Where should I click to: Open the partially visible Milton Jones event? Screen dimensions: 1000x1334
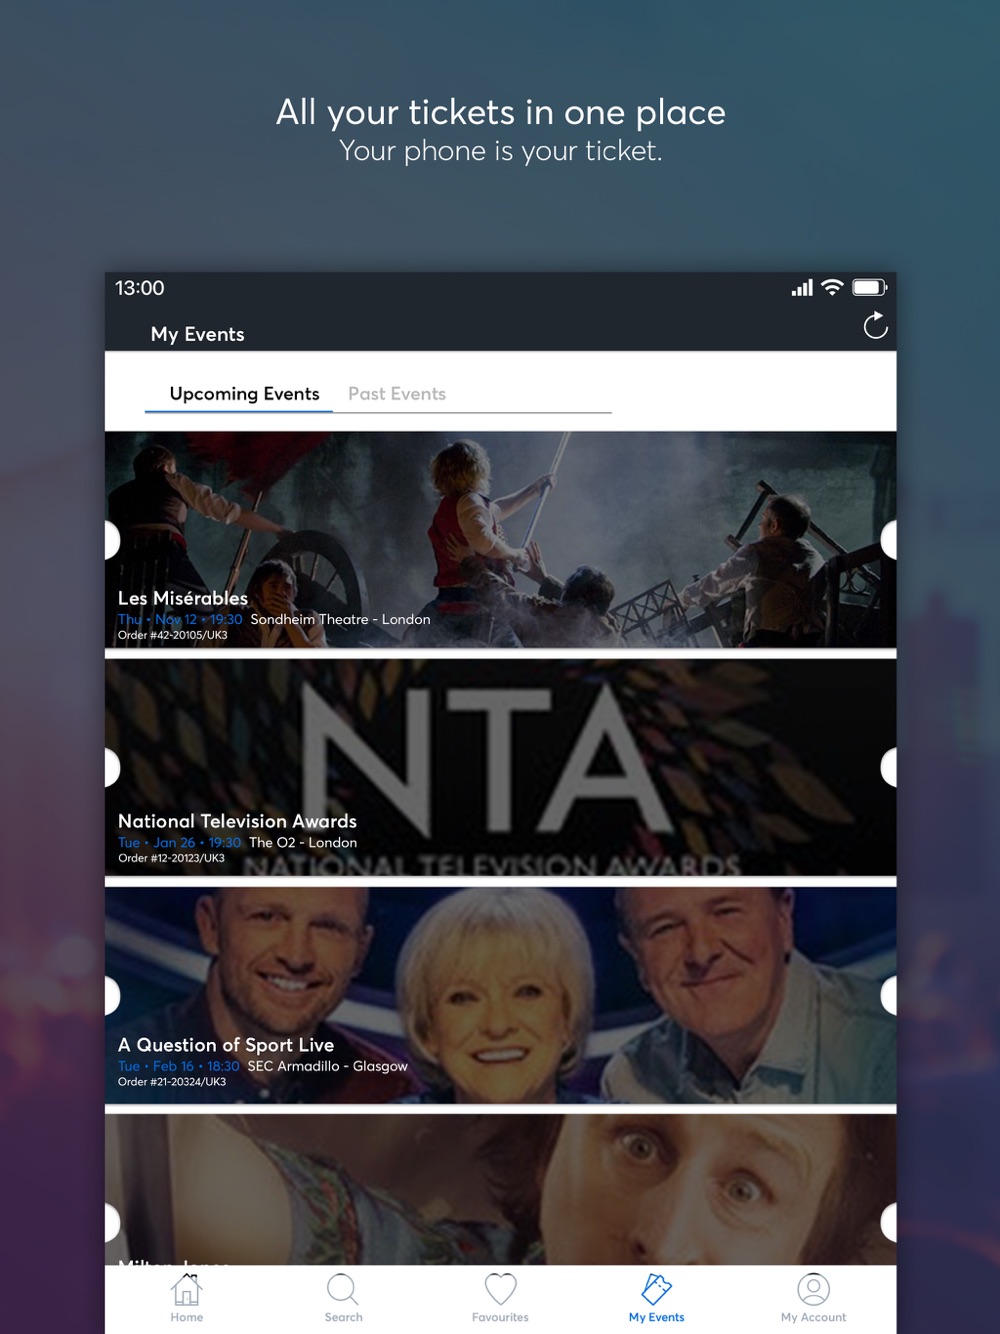(500, 1190)
